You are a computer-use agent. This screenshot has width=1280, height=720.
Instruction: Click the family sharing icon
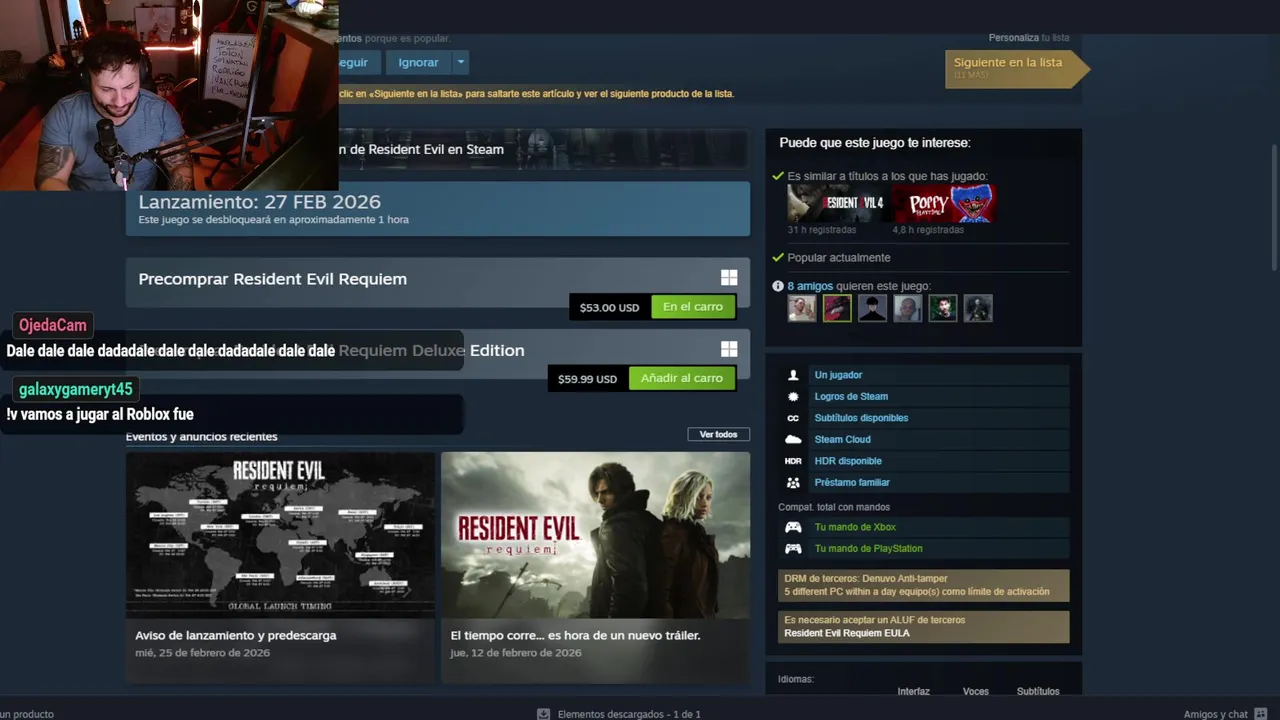click(793, 482)
